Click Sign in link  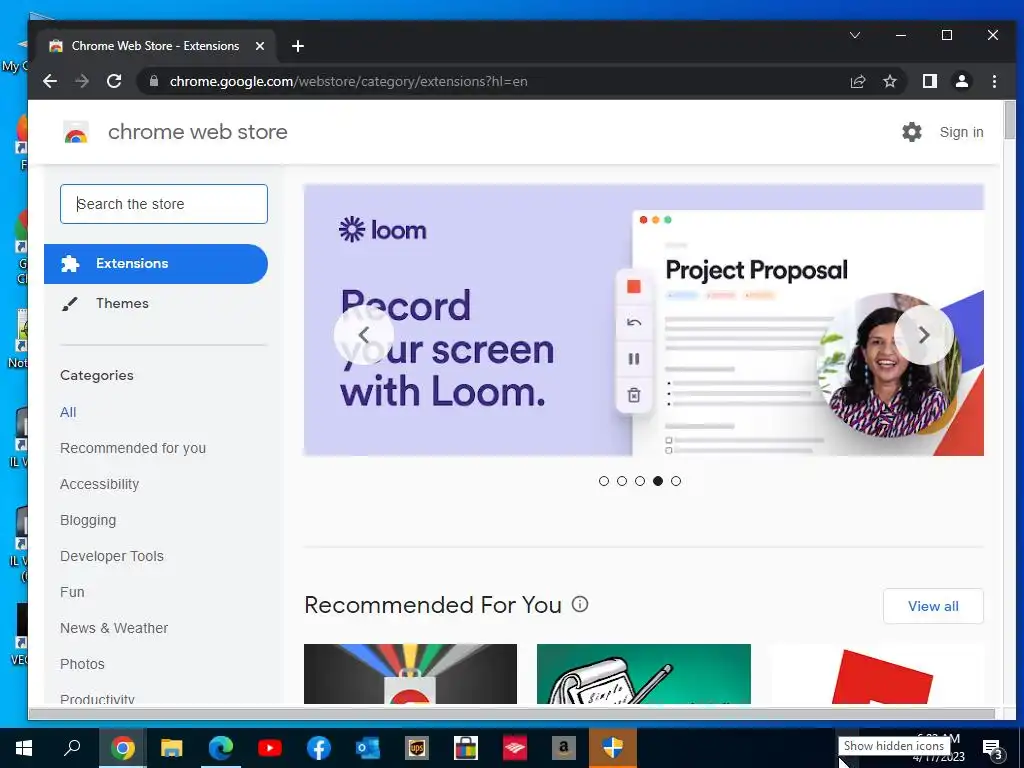[x=961, y=132]
